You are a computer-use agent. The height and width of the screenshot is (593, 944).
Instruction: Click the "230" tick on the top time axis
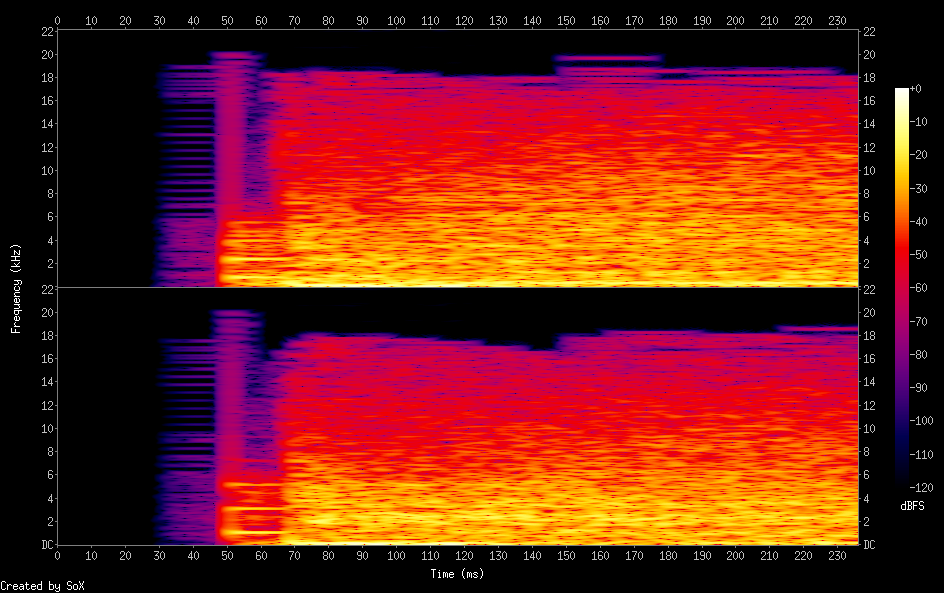point(837,21)
